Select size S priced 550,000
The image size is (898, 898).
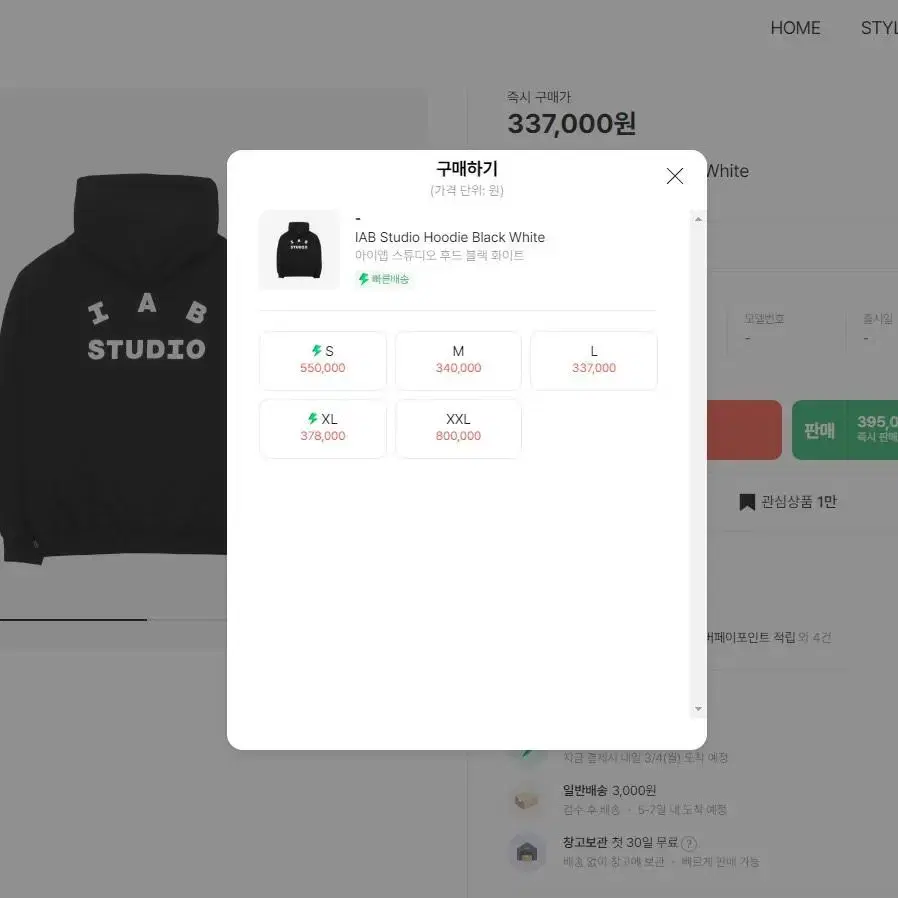pos(322,360)
